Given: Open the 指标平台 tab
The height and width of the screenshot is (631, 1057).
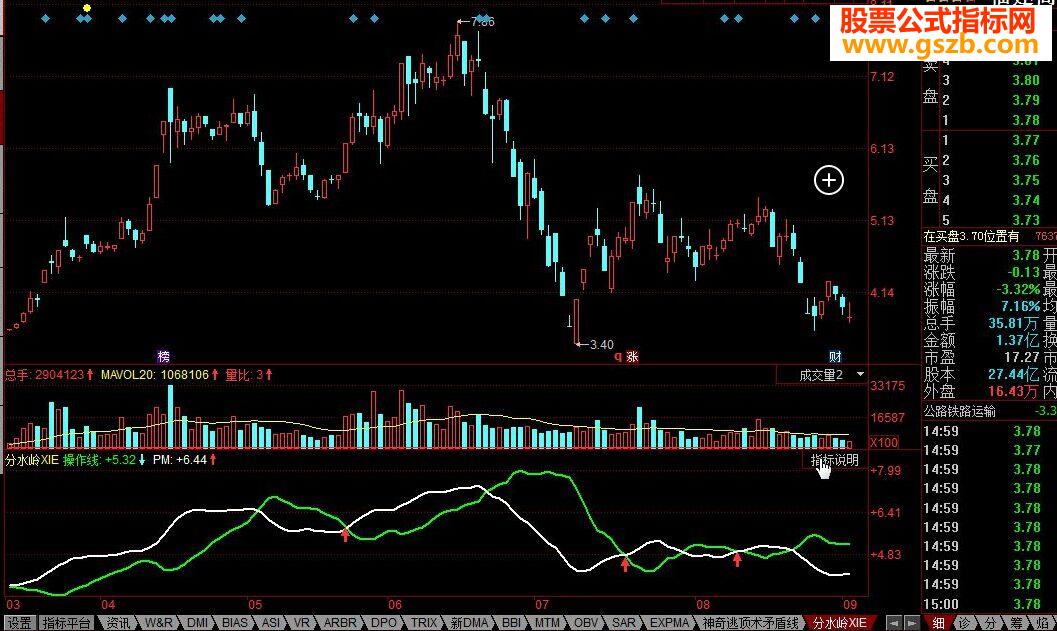Looking at the screenshot, I should click(66, 623).
